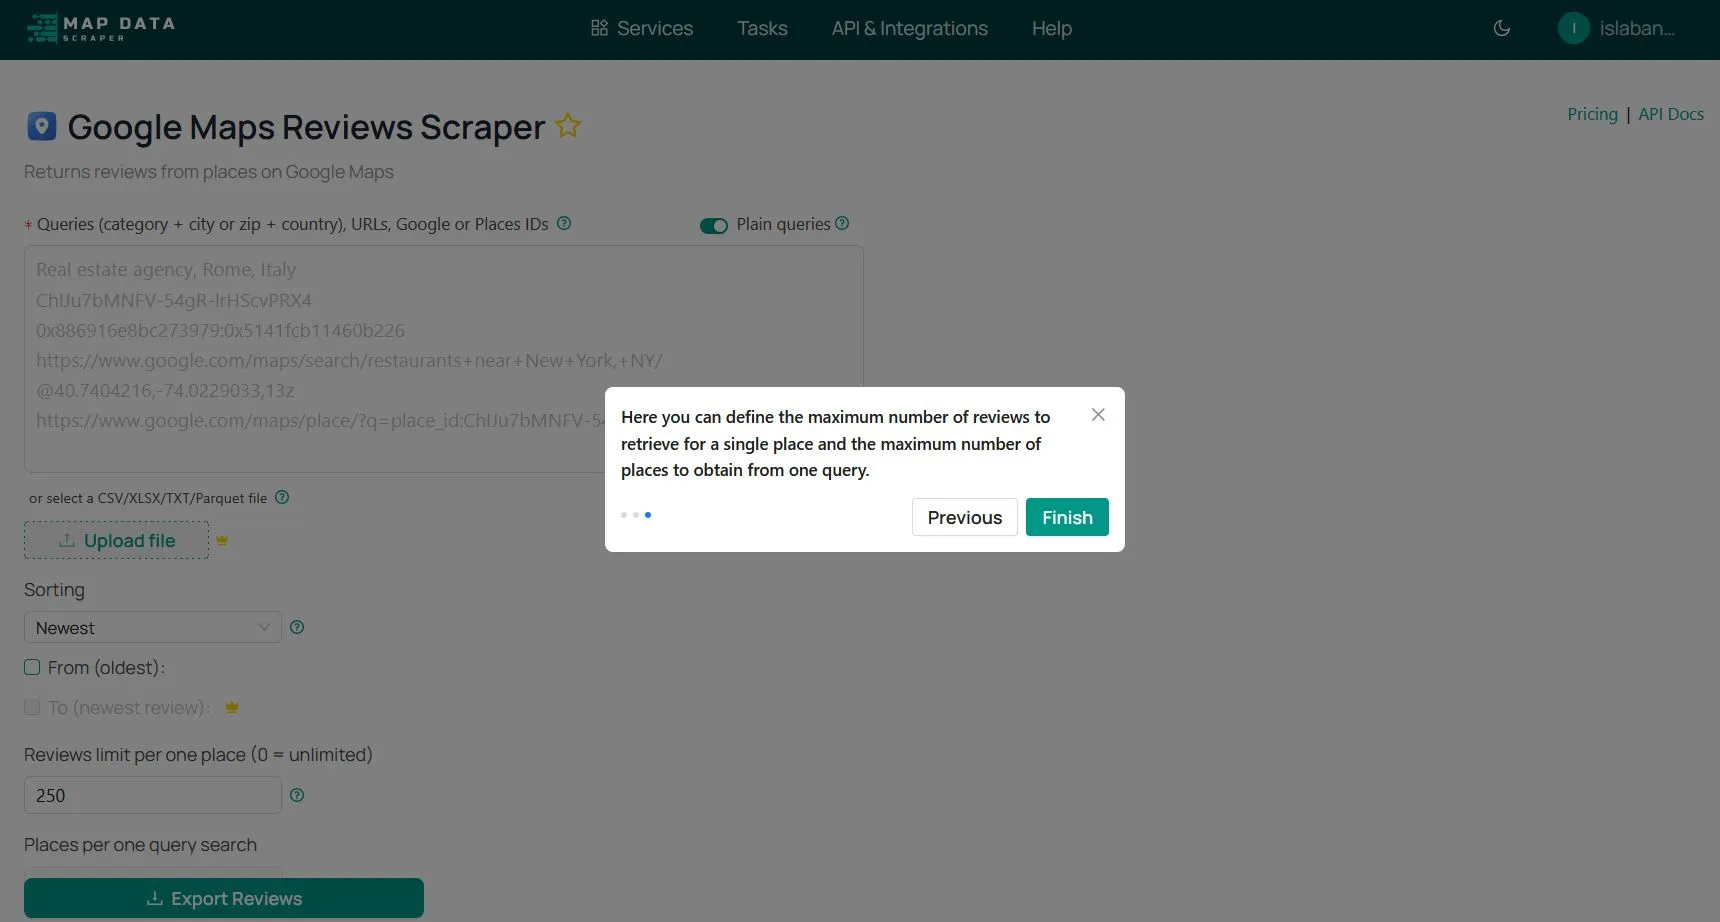Image resolution: width=1720 pixels, height=922 pixels.
Task: Open the Pricing link
Action: coord(1592,114)
